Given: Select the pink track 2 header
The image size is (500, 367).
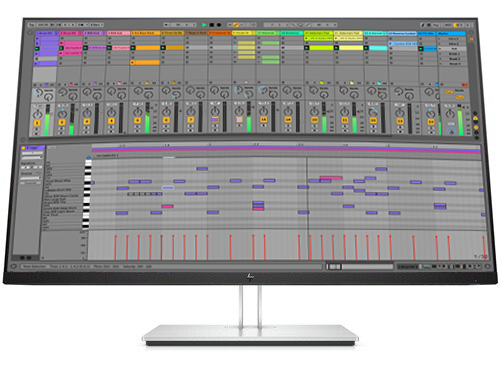Looking at the screenshot, I should 71,33.
